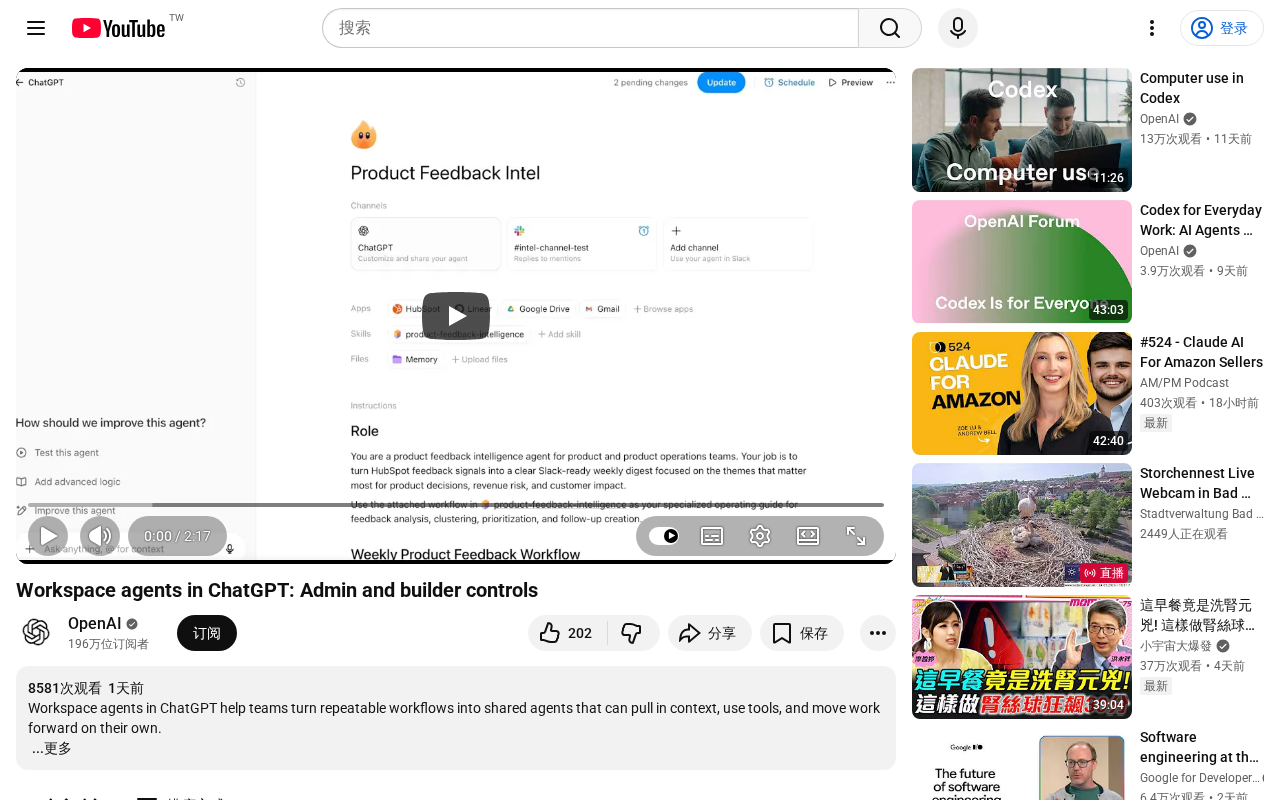Open the Storchennest Live Webcam thumbnail

coord(1022,525)
